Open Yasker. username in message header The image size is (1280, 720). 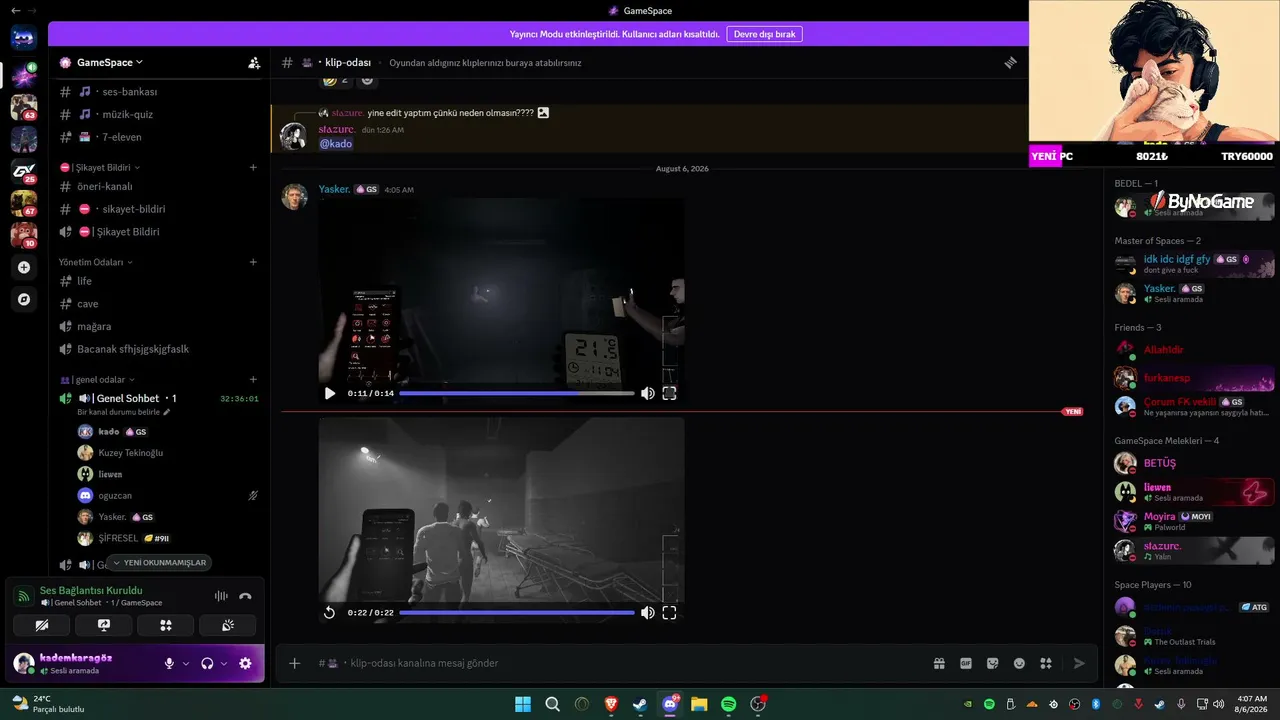point(334,189)
